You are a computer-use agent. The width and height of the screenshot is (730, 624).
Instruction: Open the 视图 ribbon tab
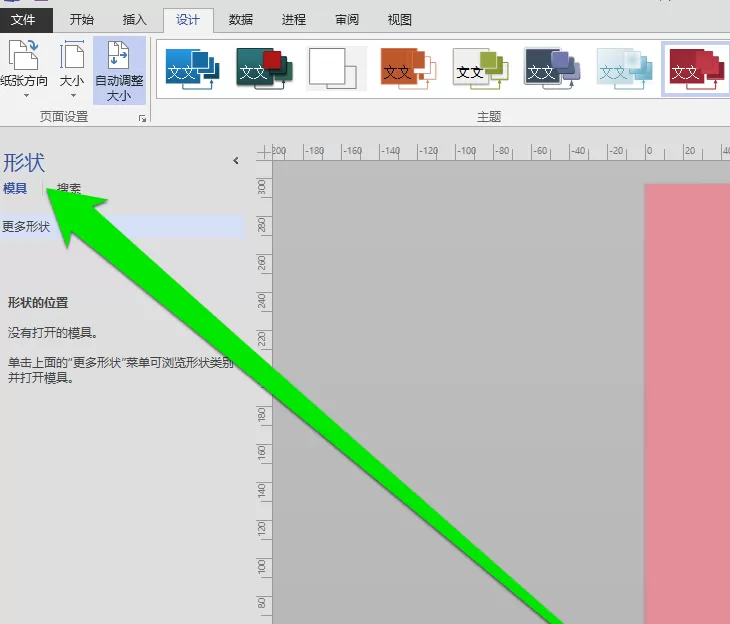tap(399, 20)
